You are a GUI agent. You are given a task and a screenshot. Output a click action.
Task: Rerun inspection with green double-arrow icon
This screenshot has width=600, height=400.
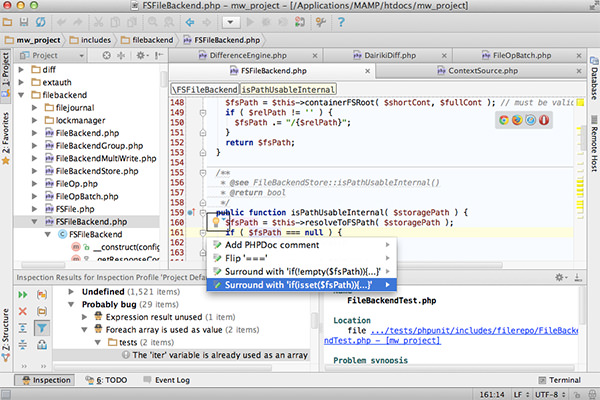tap(24, 294)
